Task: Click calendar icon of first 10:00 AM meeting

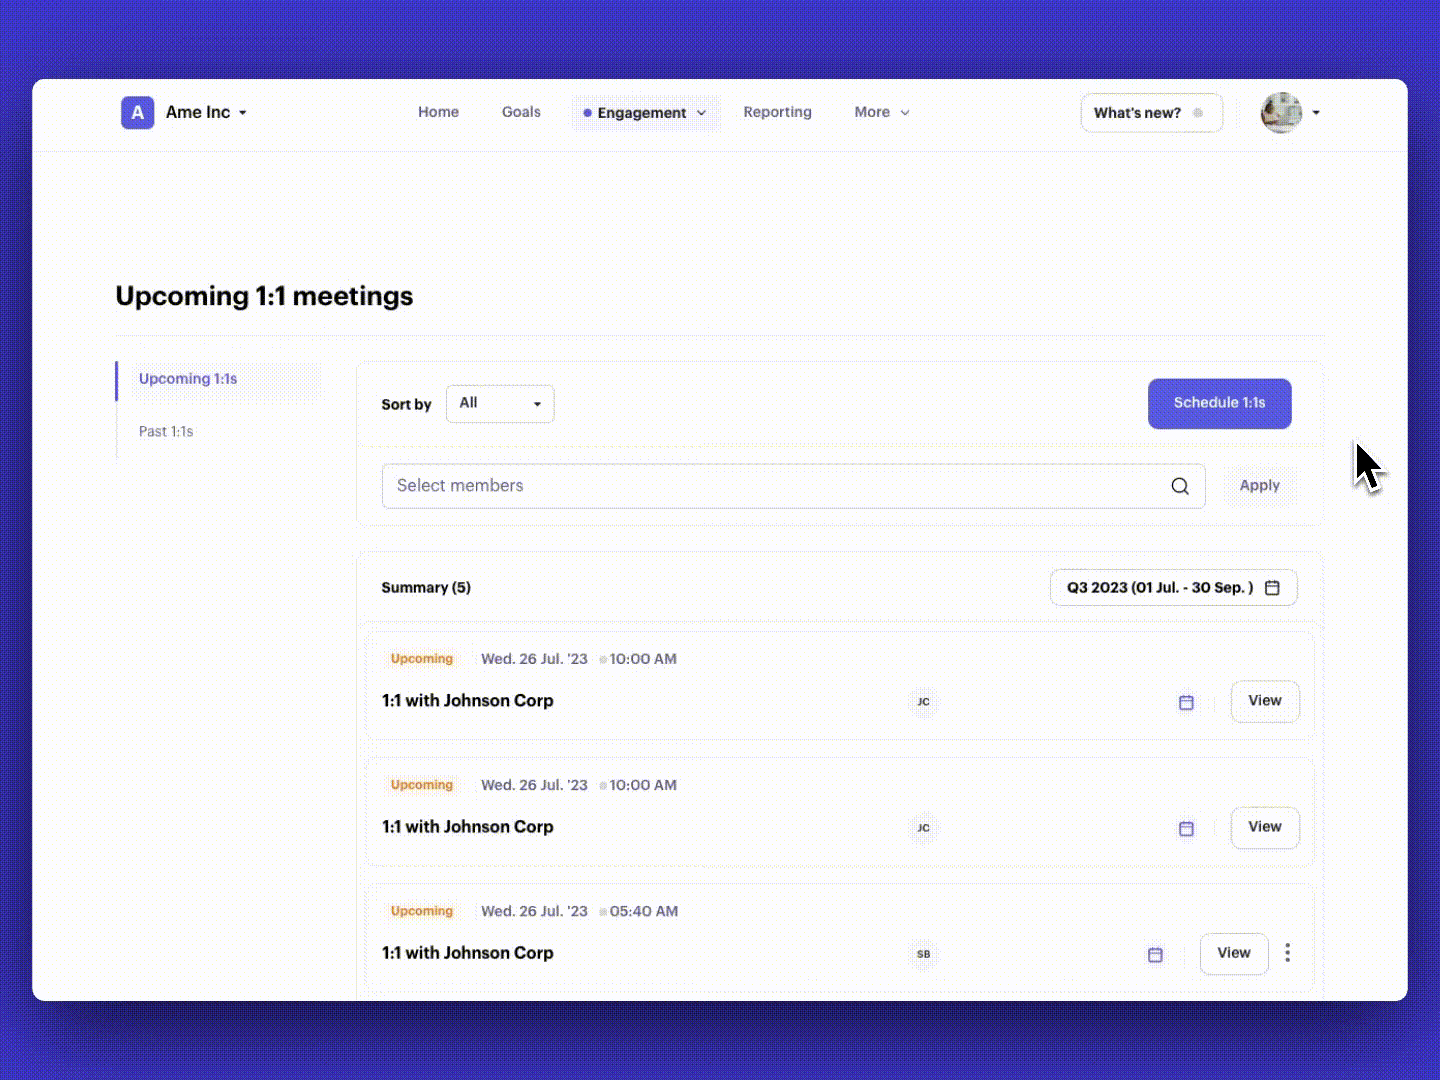Action: 1186,702
